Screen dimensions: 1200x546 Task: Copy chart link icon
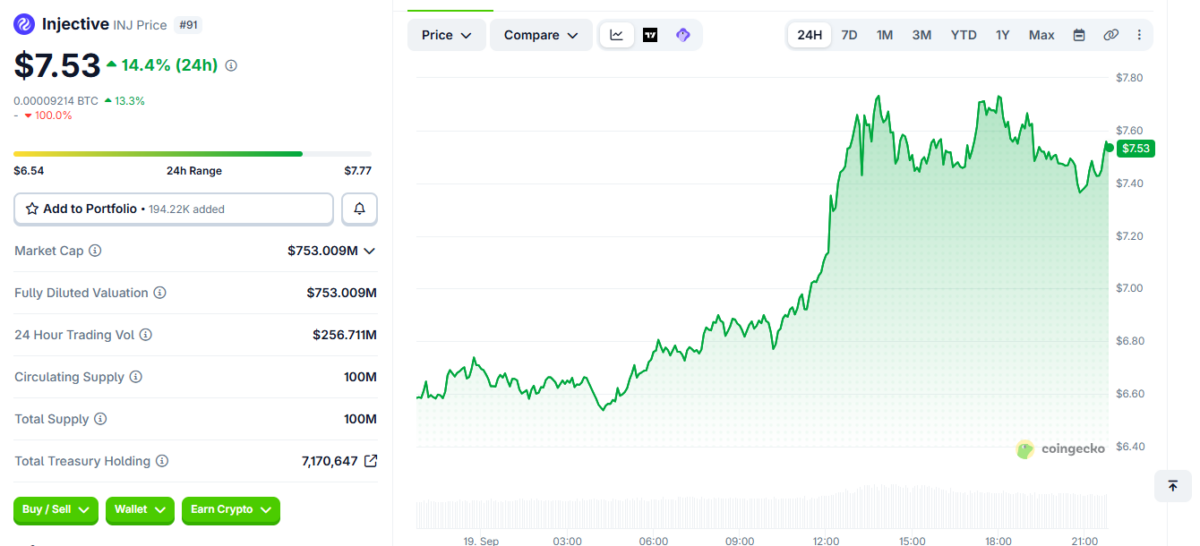(1110, 35)
